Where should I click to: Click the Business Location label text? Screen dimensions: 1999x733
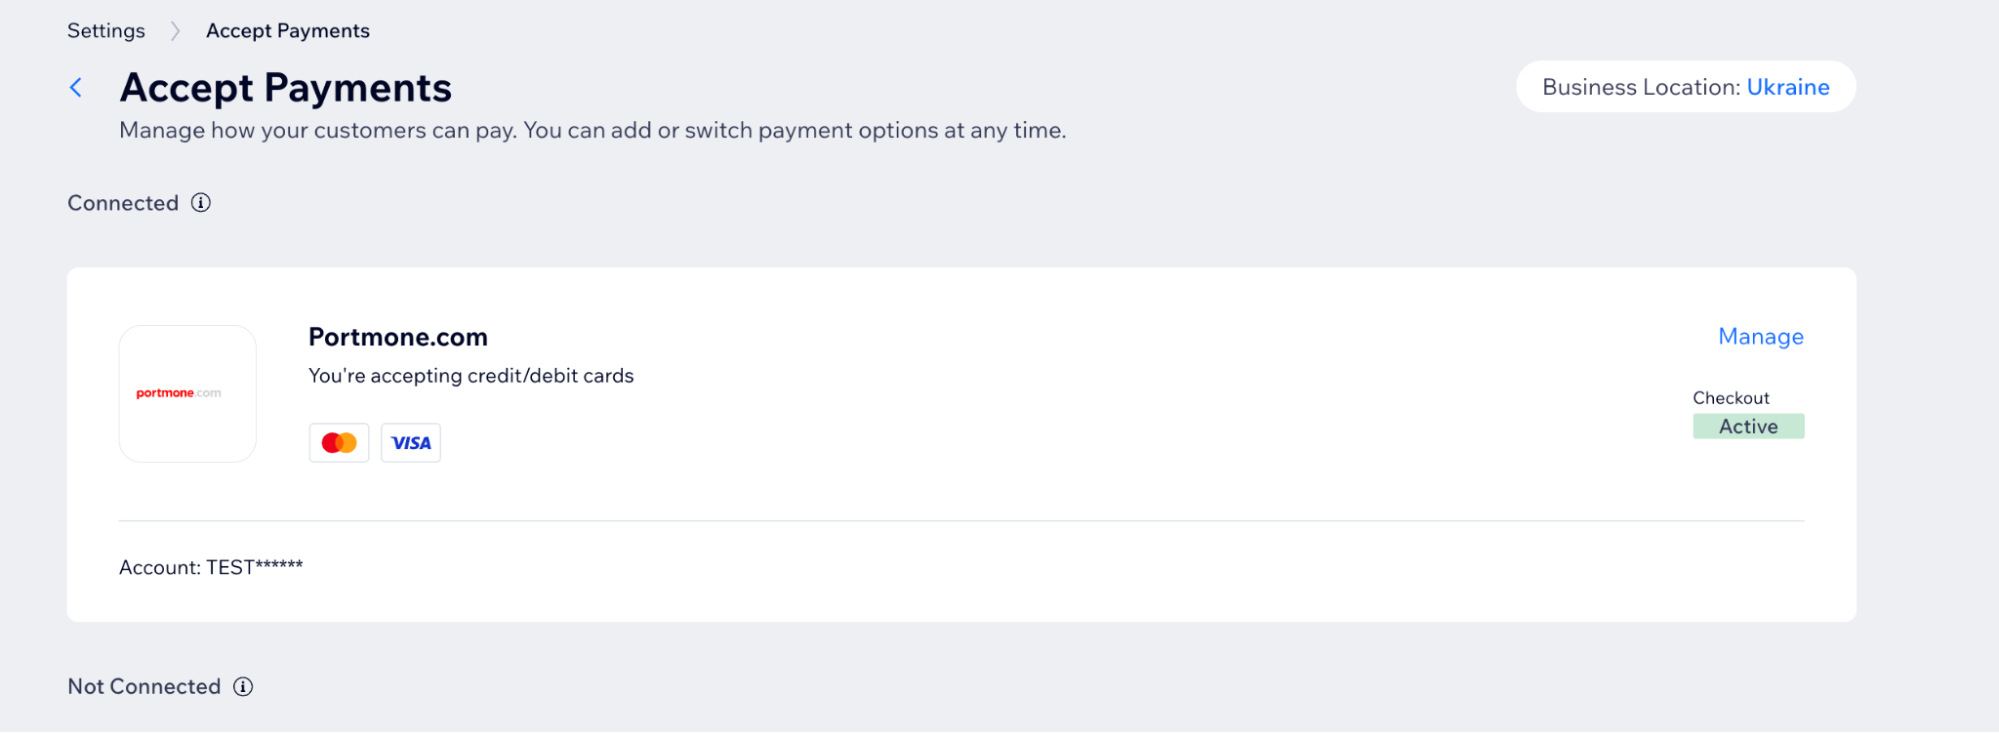[x=1641, y=87]
